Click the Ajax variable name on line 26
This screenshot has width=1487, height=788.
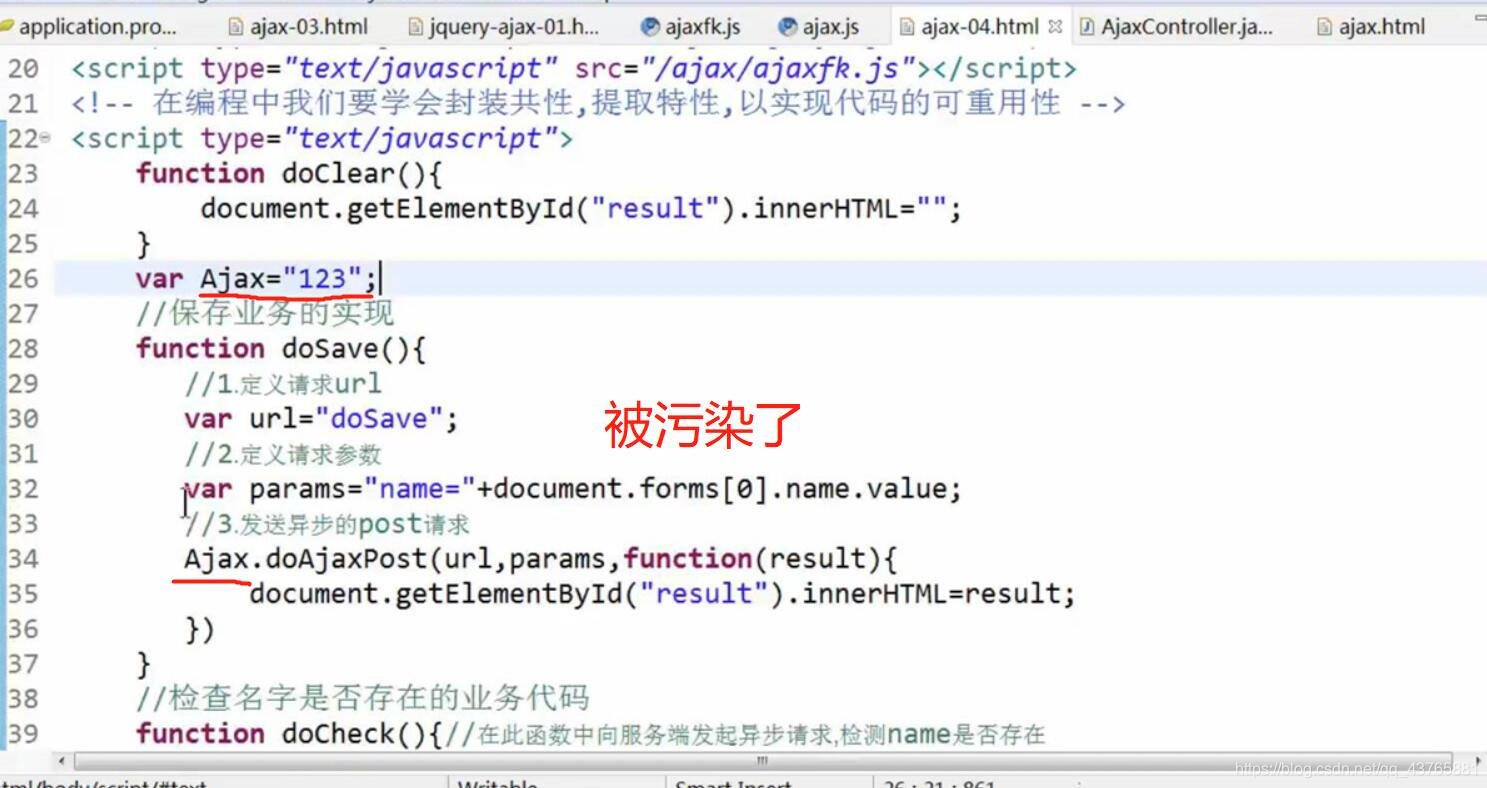[x=232, y=278]
